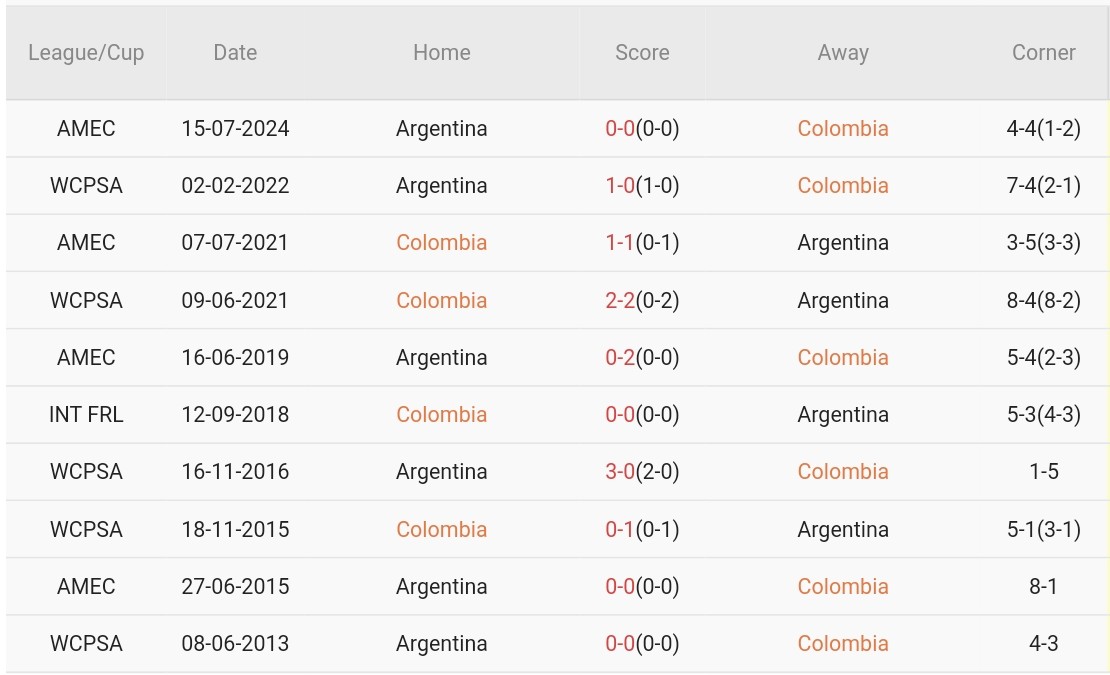Click the 2-2 score on 09-06-2021

click(620, 301)
